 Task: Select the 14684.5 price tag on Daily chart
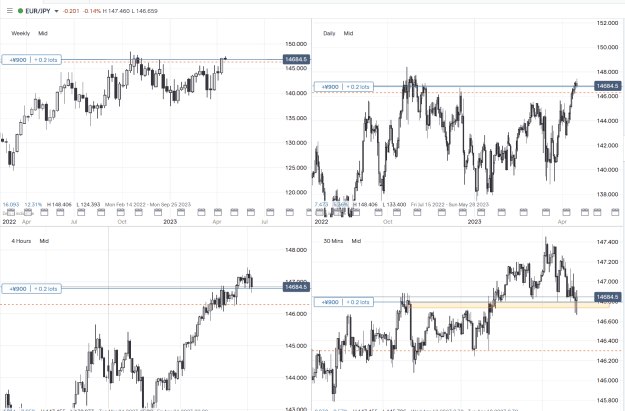pyautogui.click(x=607, y=86)
